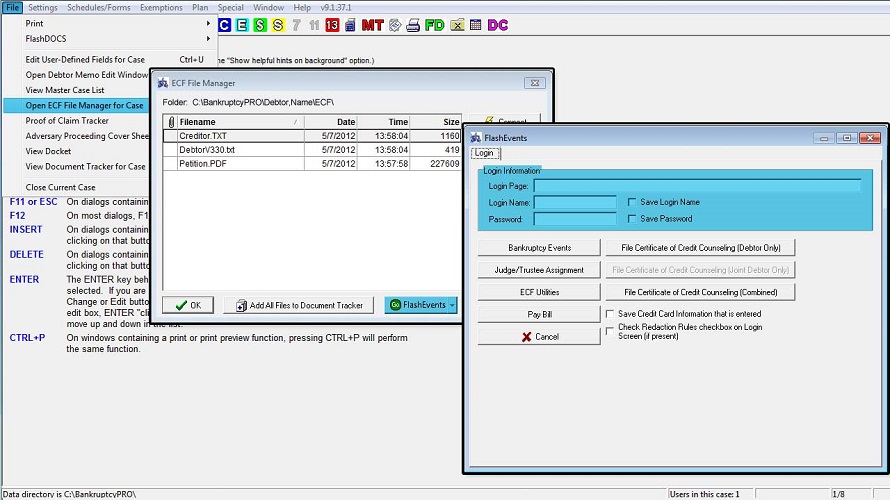This screenshot has width=890, height=500.
Task: Select the DebtorV330.txt file row
Action: [312, 150]
